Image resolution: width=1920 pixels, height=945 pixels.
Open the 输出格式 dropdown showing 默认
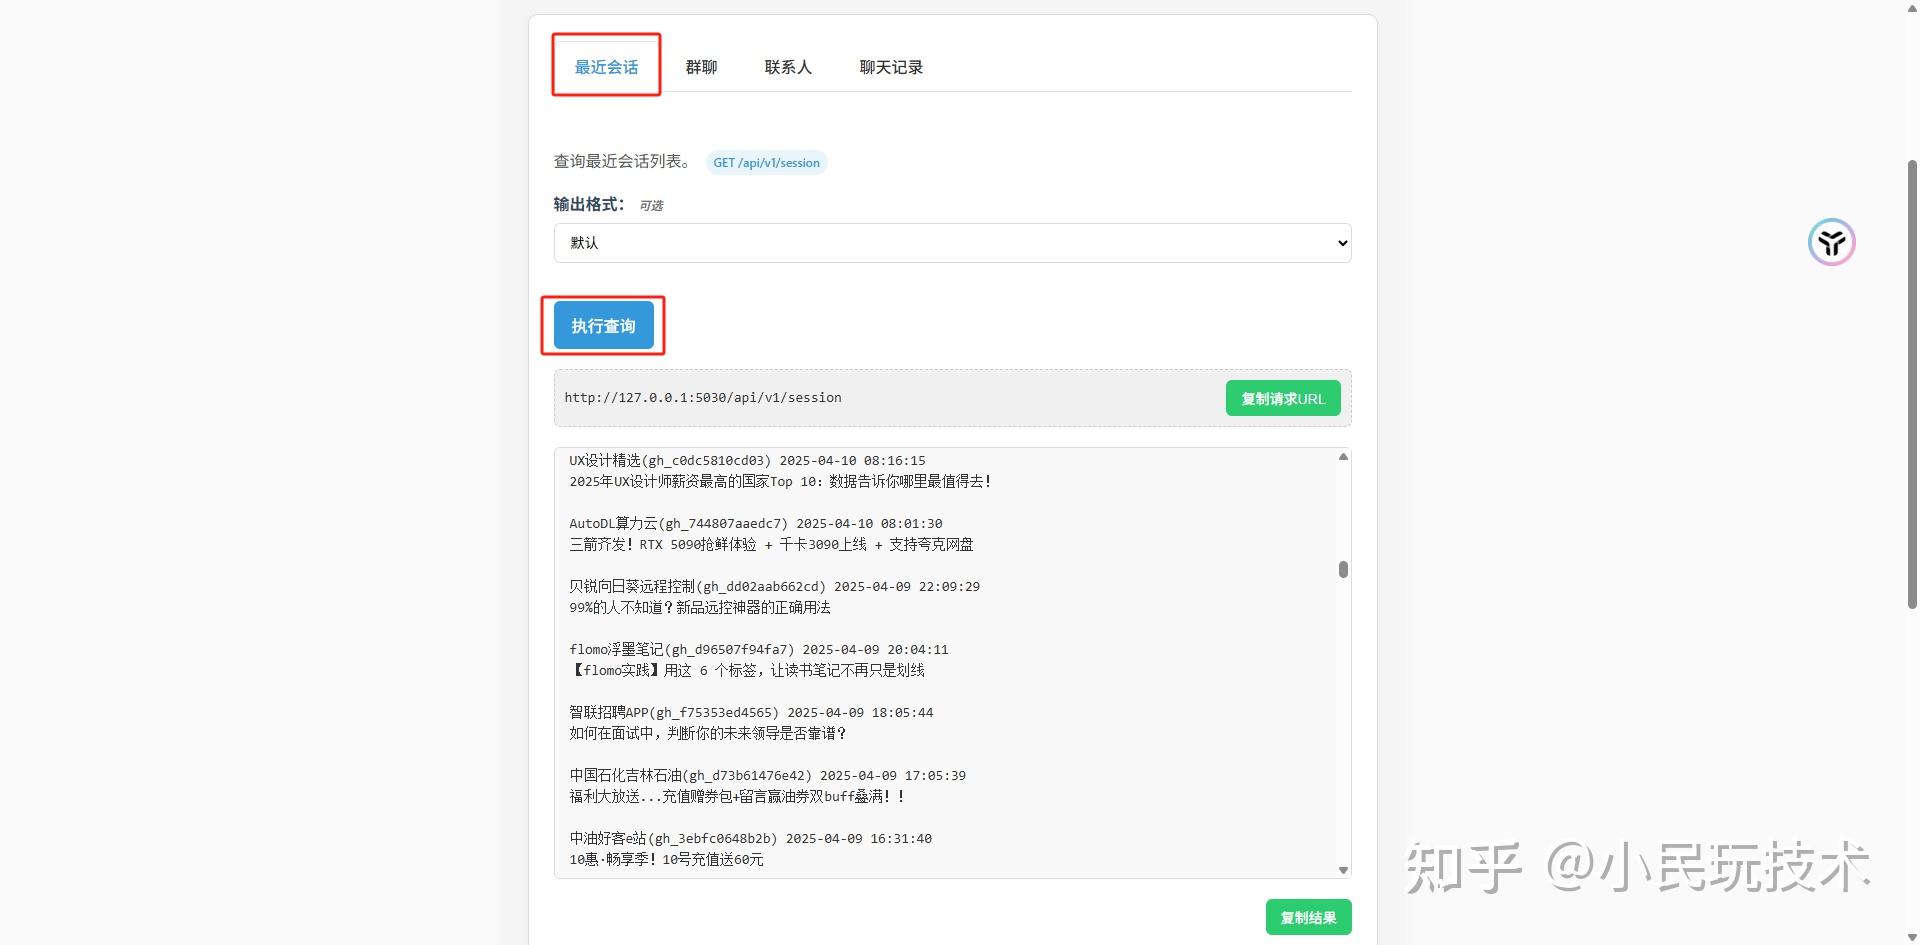tap(951, 242)
